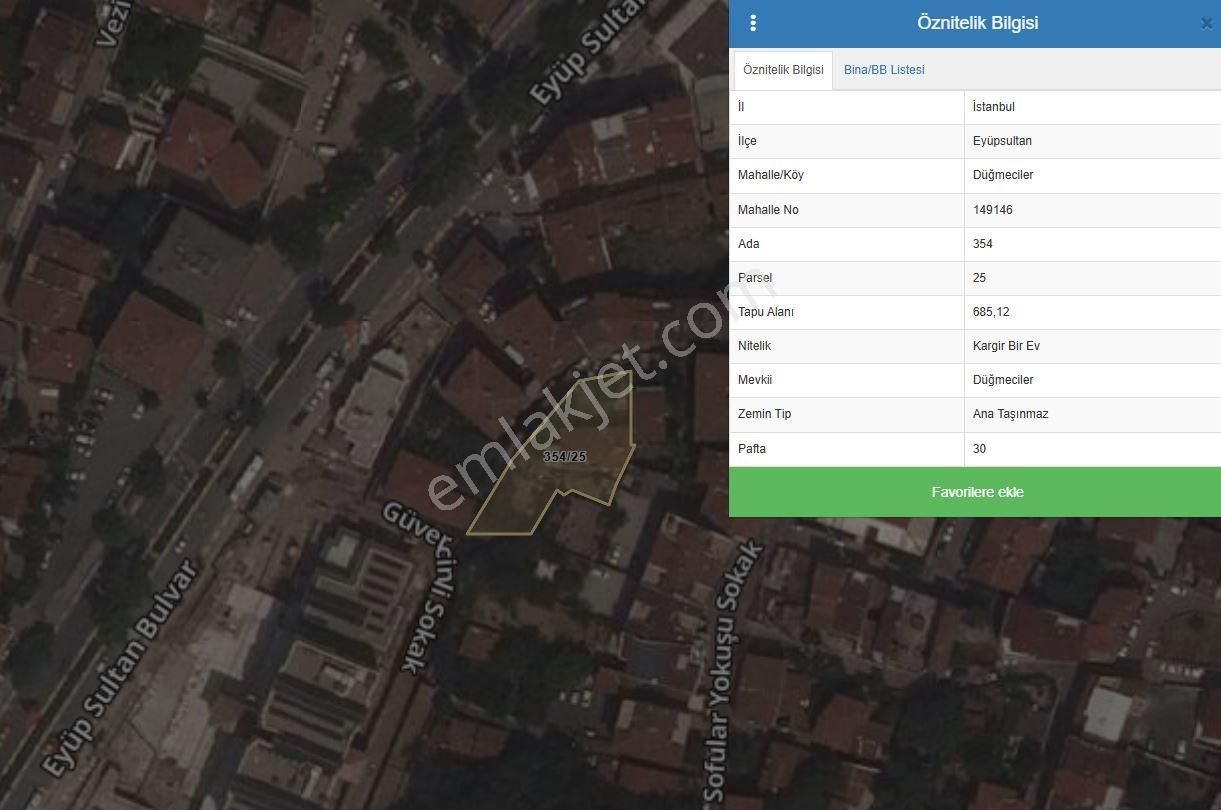1221x810 pixels.
Task: Click the Güvercinli Sokak street label
Action: coord(422,585)
